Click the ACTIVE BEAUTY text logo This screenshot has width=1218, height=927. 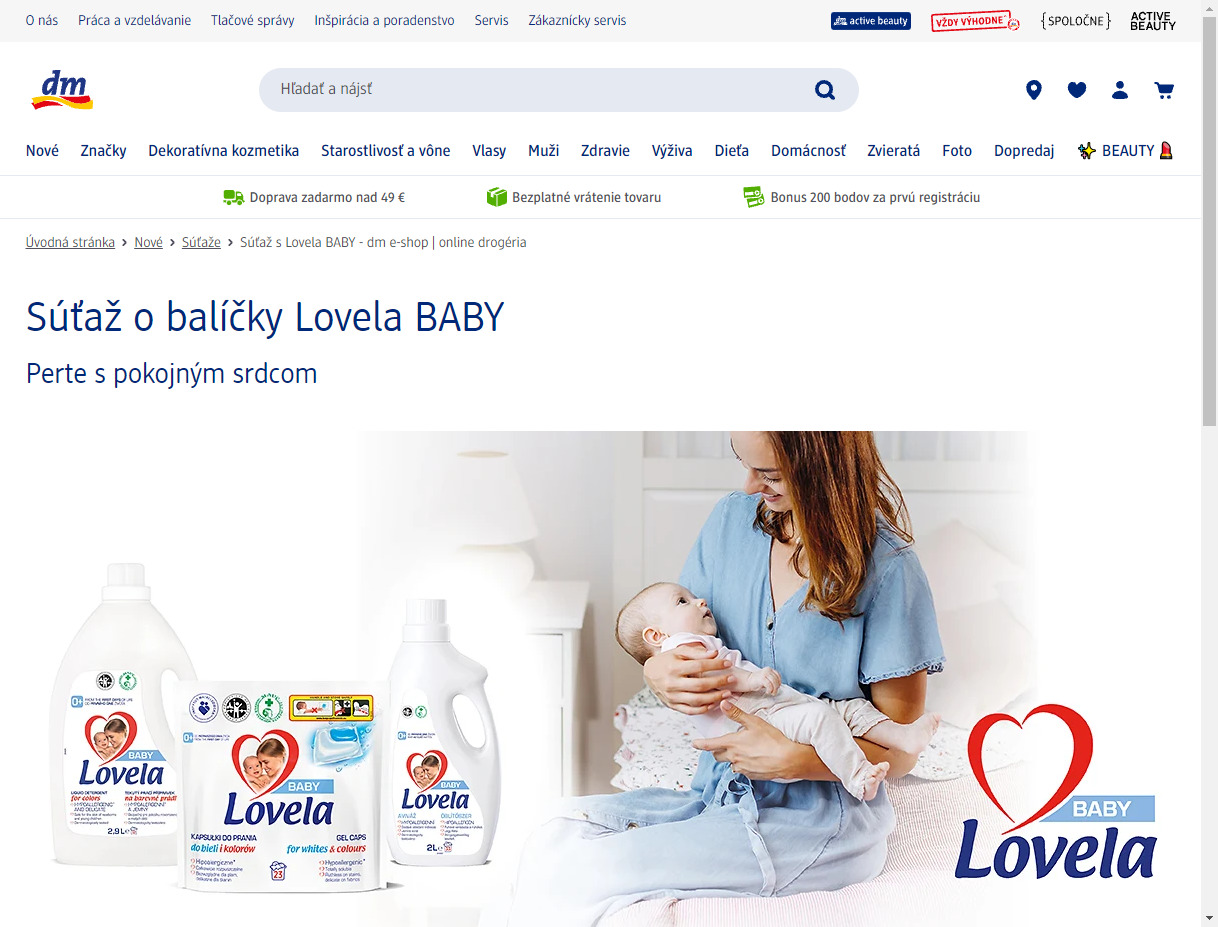point(1153,21)
